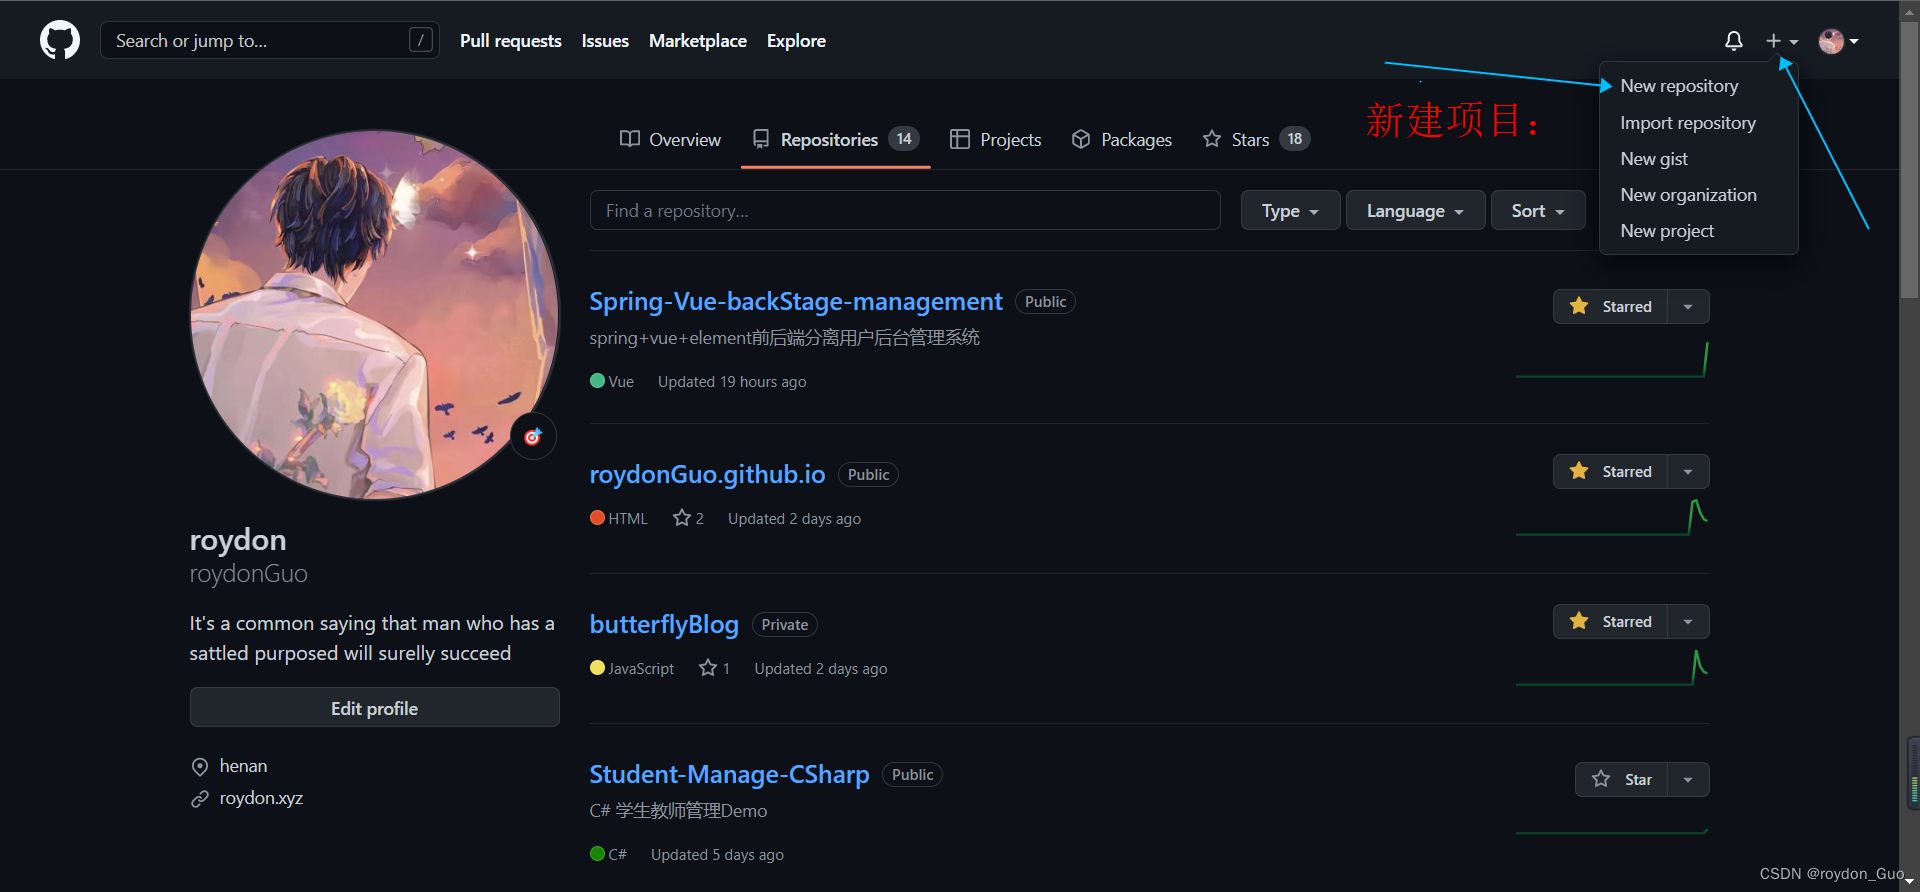Click the henan location text
Viewport: 1920px width, 892px height.
[243, 766]
